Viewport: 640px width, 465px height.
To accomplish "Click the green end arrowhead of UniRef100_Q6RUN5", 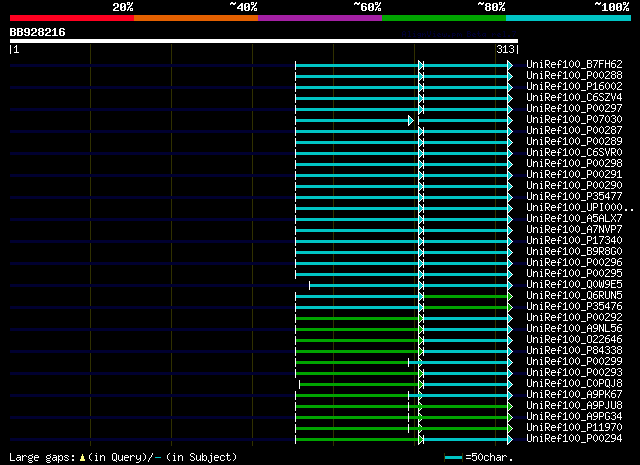I will pos(510,296).
